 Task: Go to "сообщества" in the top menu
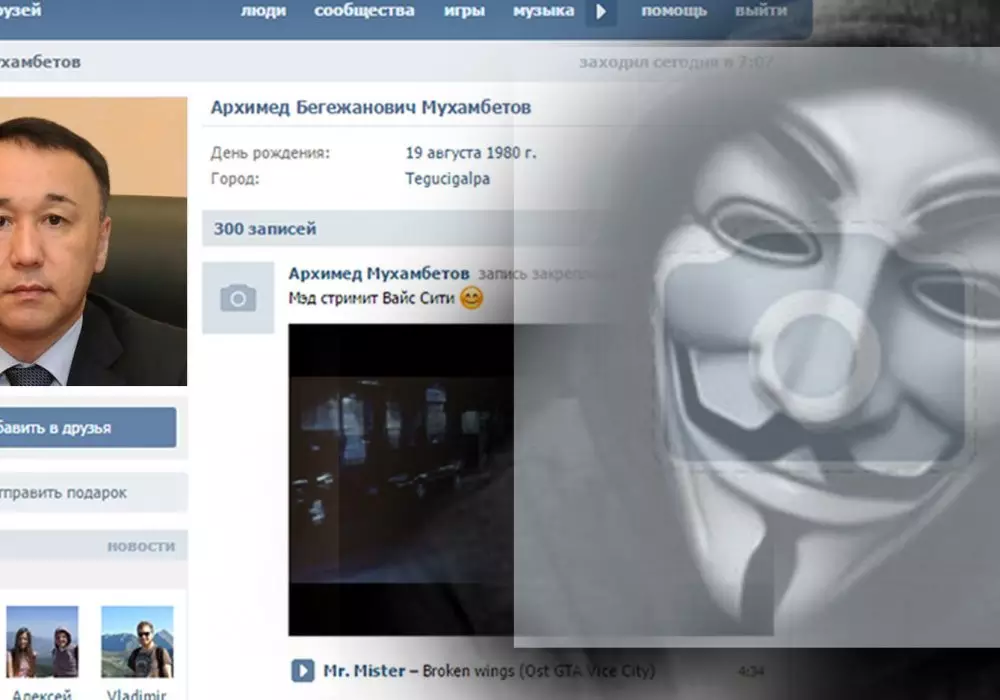click(x=364, y=11)
